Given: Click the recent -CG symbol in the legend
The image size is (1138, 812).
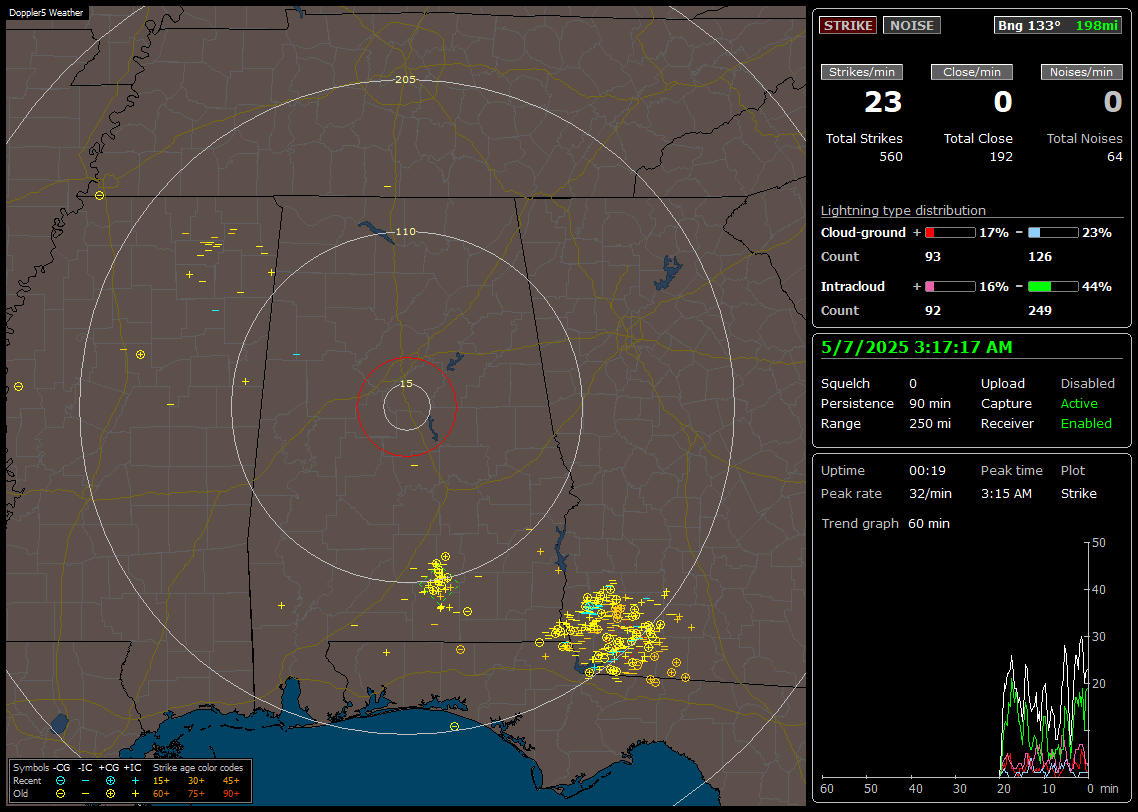Looking at the screenshot, I should pos(60,781).
